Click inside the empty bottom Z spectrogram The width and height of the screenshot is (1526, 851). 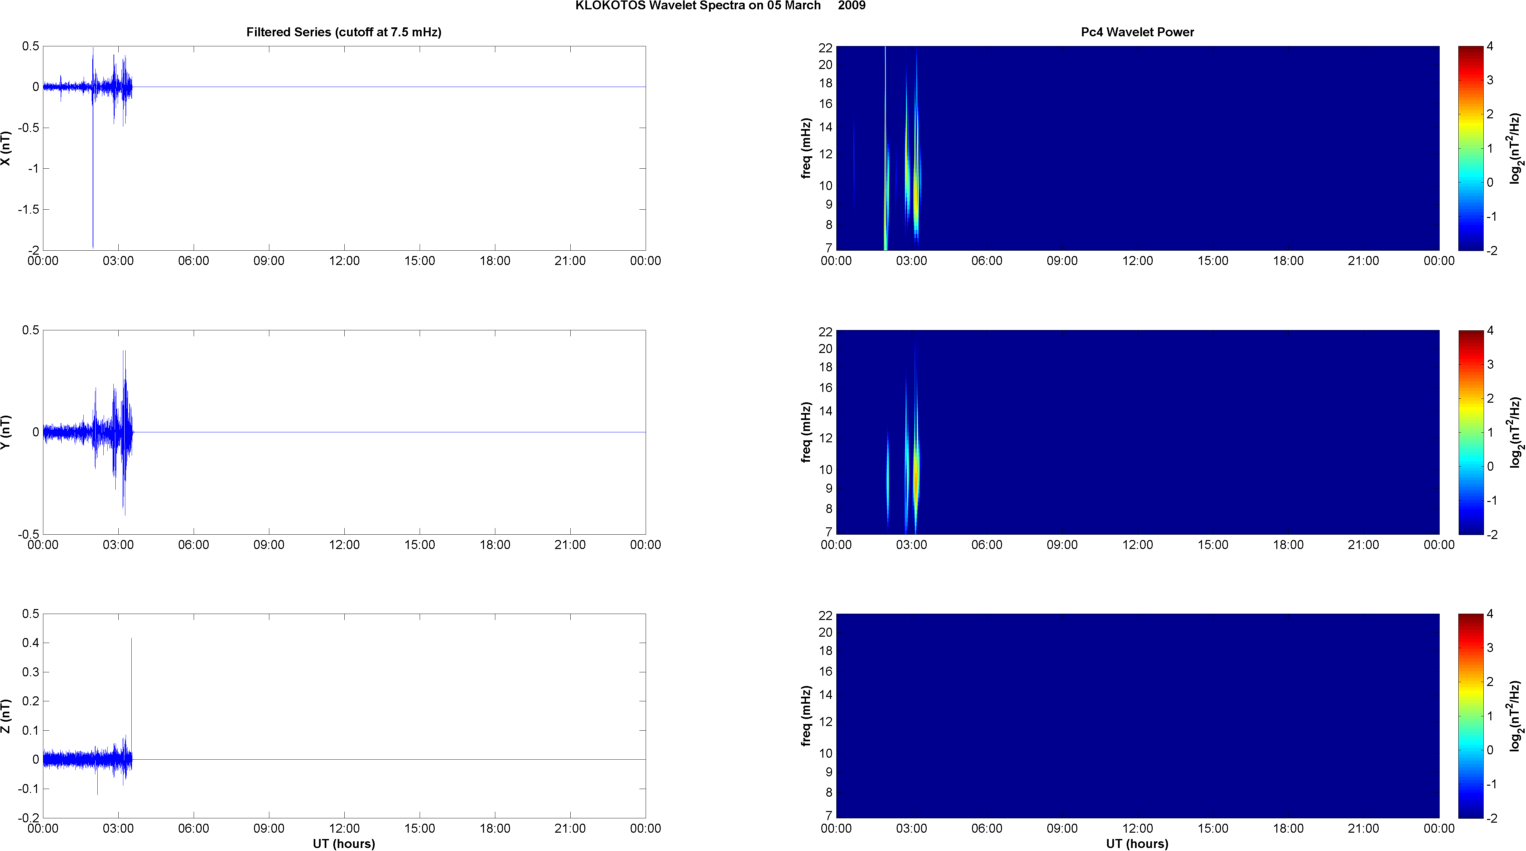(1137, 716)
